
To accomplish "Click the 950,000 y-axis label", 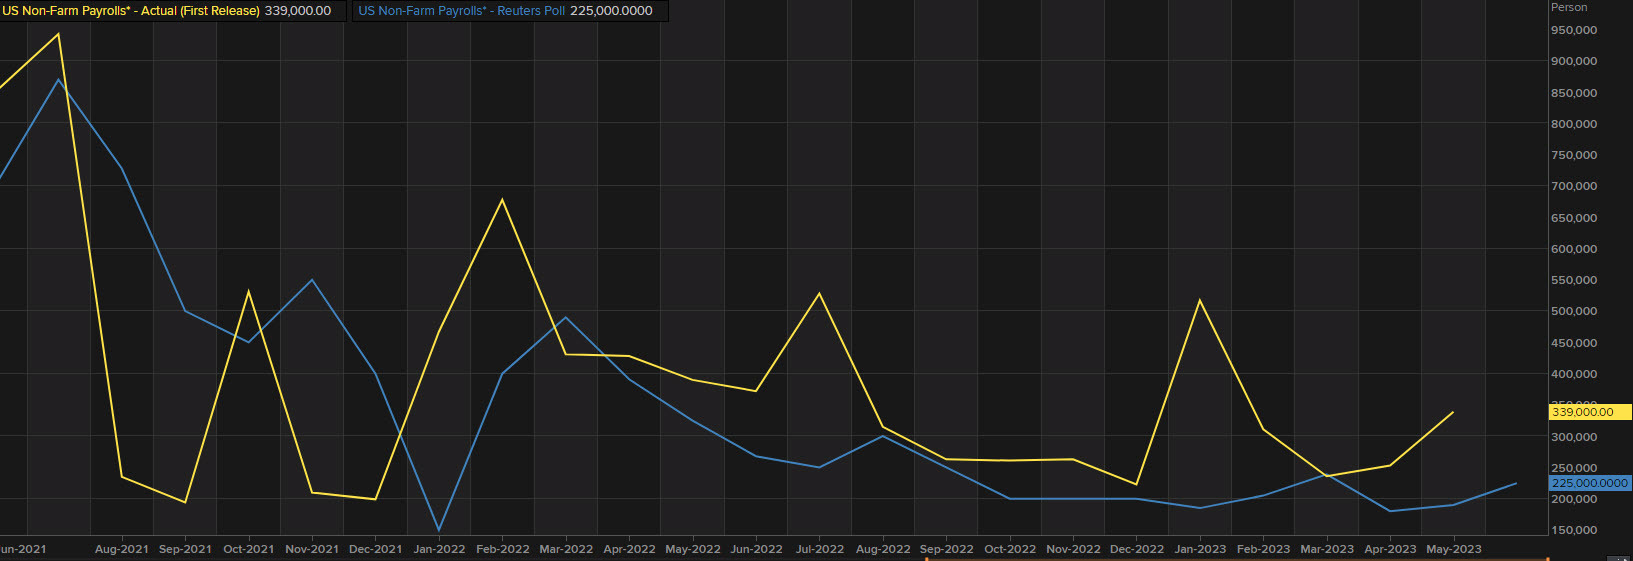I will tap(1574, 30).
